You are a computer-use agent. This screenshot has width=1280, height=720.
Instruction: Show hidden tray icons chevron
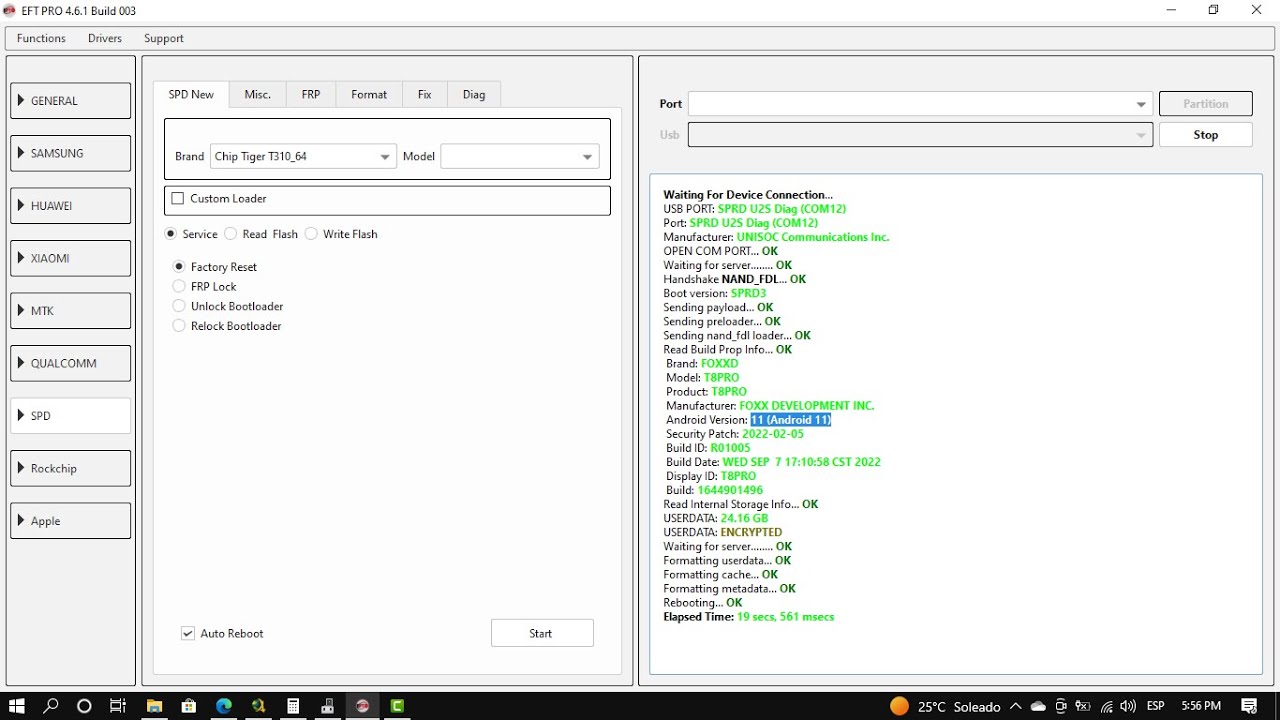tap(1016, 706)
